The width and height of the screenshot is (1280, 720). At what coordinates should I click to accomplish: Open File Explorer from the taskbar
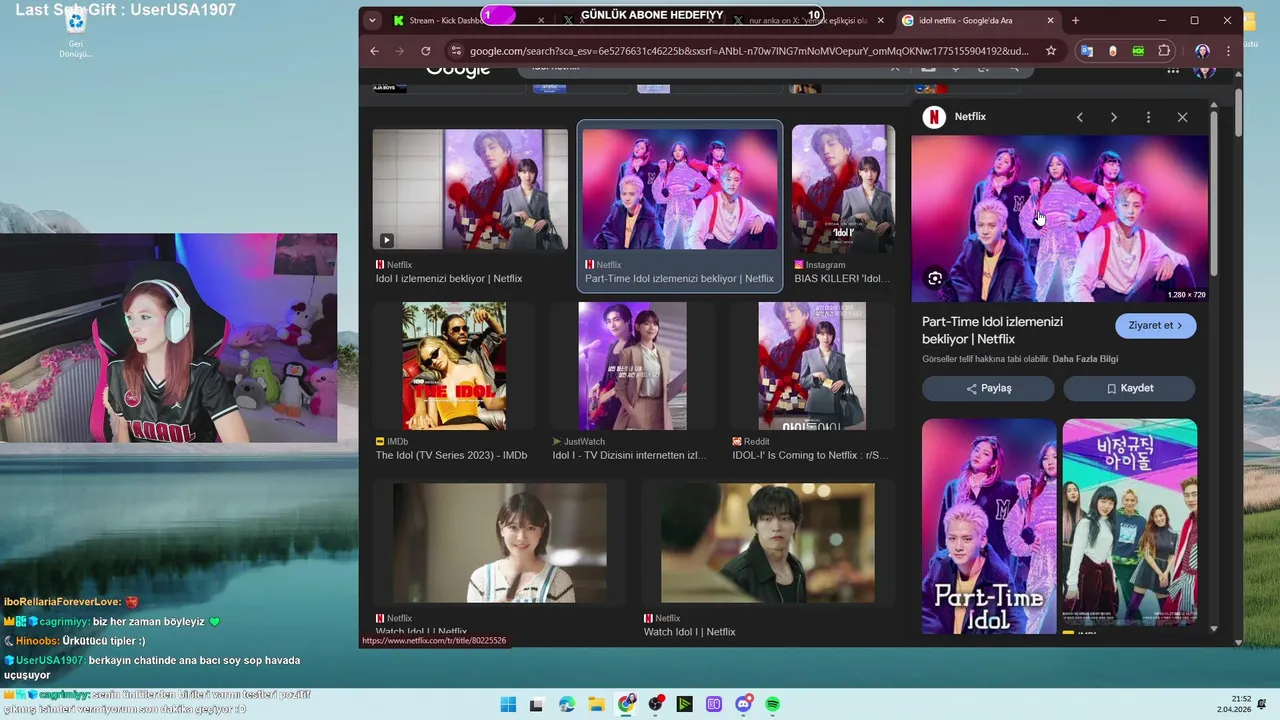[596, 704]
